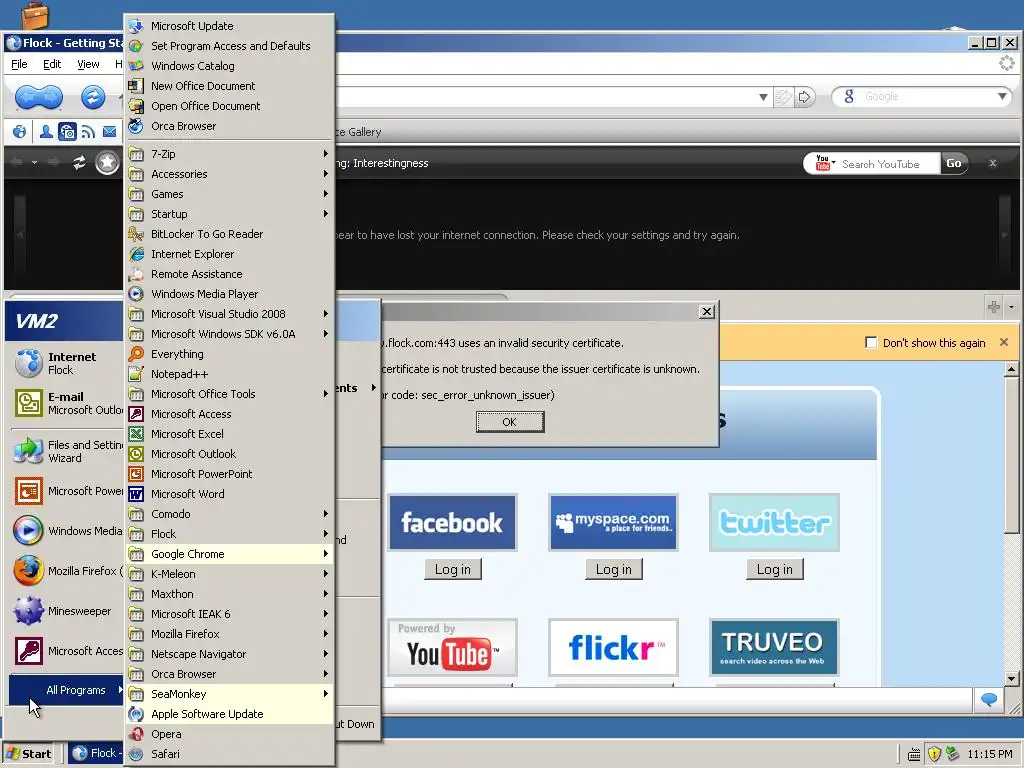
Task: Launch Internet Explorer from All Programs
Action: [230, 254]
